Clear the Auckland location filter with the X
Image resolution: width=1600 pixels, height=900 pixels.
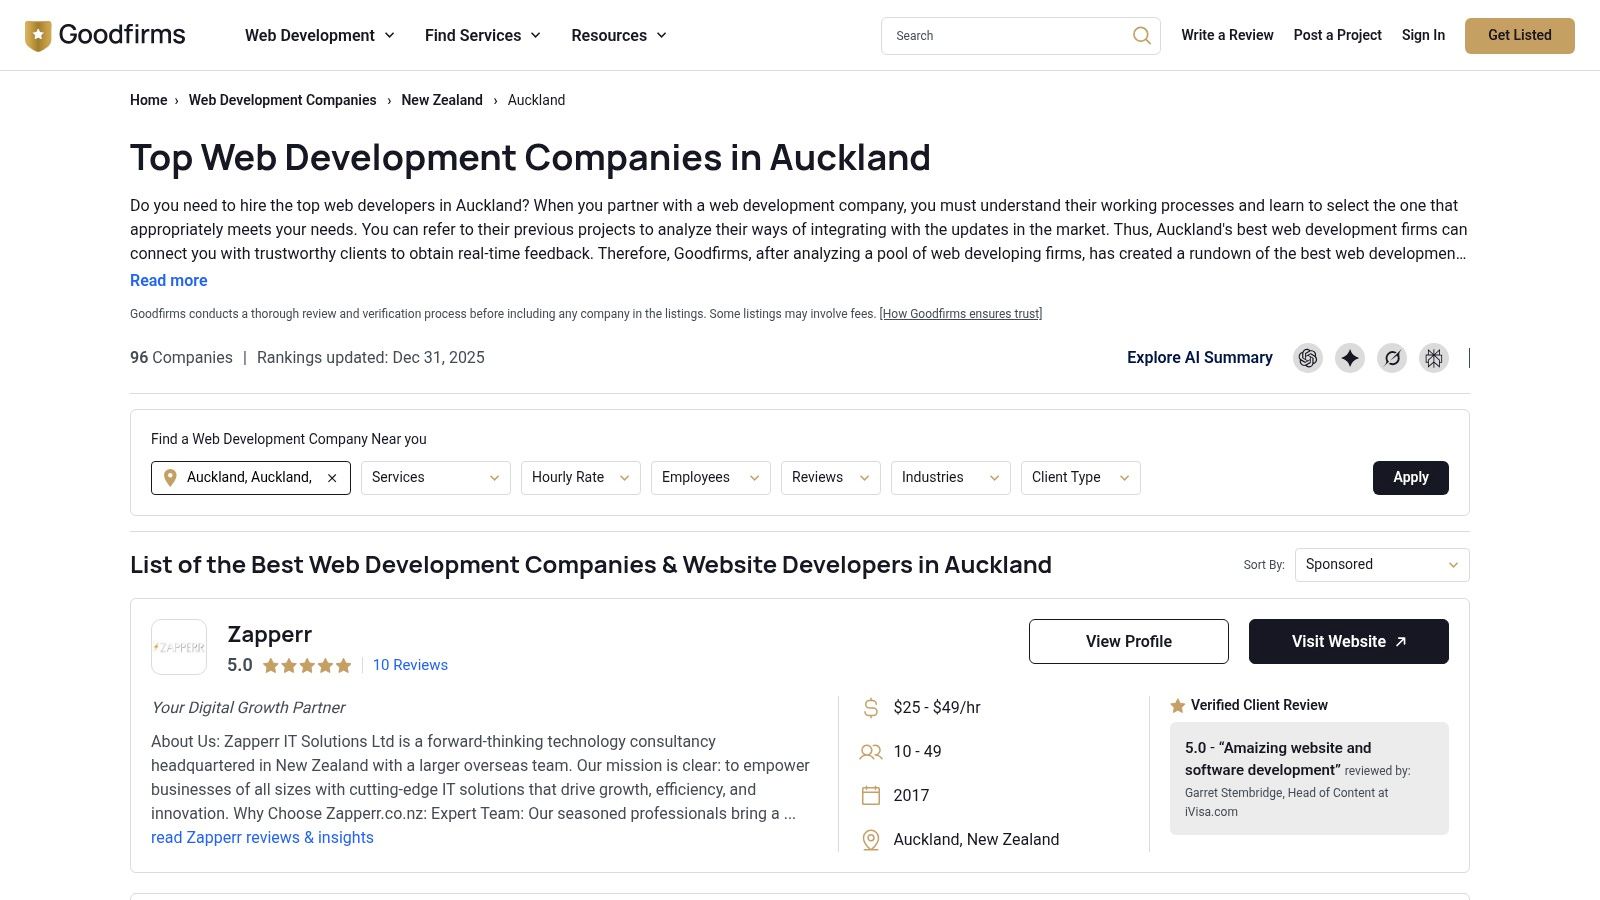[x=332, y=478]
